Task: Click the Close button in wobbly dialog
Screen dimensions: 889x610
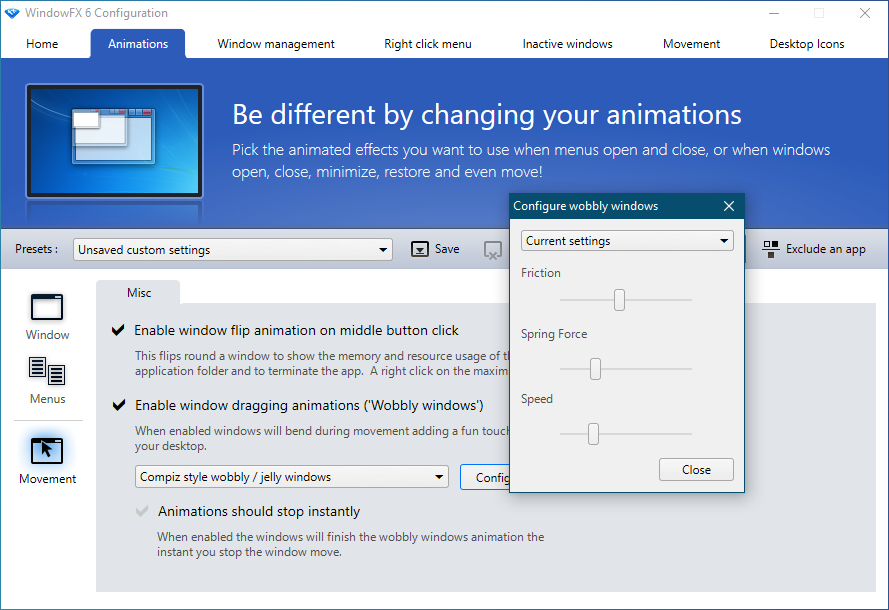Action: pos(696,469)
